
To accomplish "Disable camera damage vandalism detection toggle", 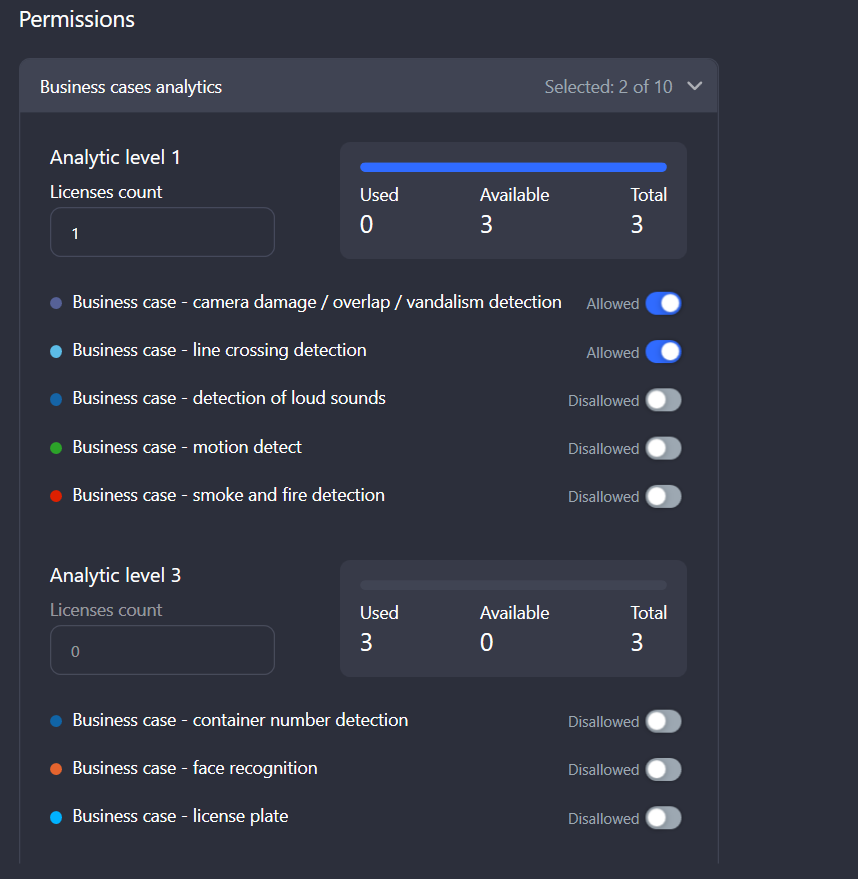I will (x=663, y=303).
